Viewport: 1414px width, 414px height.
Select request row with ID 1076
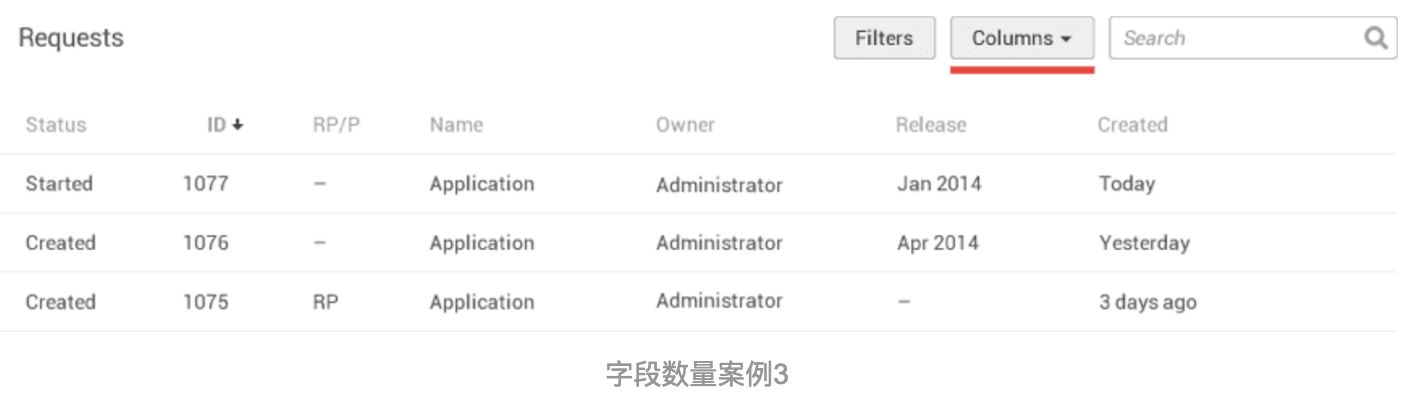(x=698, y=243)
